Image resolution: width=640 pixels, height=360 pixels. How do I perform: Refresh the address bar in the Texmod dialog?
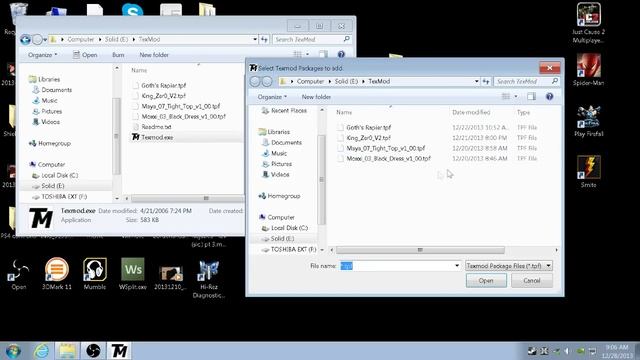tap(486, 82)
